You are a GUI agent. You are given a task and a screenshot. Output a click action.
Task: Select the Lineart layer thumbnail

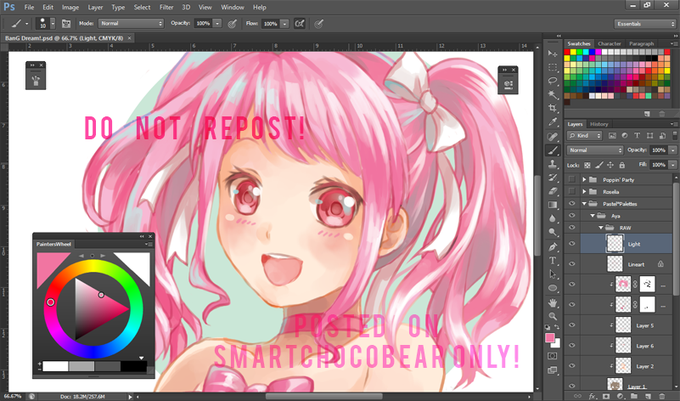pos(615,264)
